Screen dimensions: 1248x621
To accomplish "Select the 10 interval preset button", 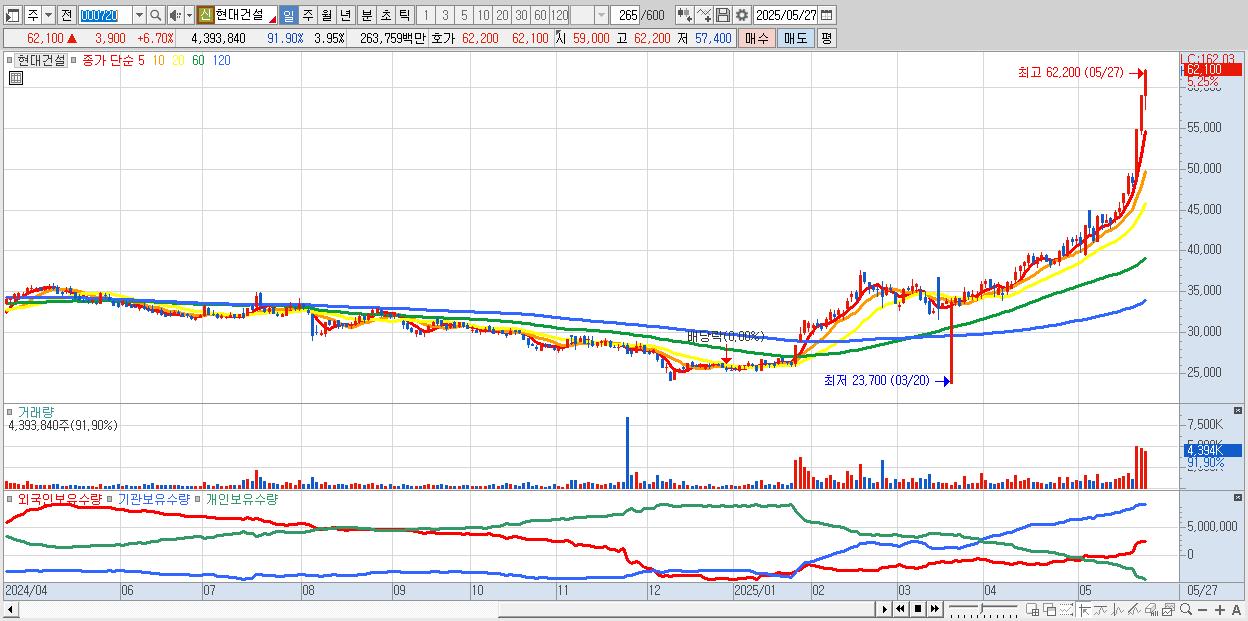I will (483, 15).
